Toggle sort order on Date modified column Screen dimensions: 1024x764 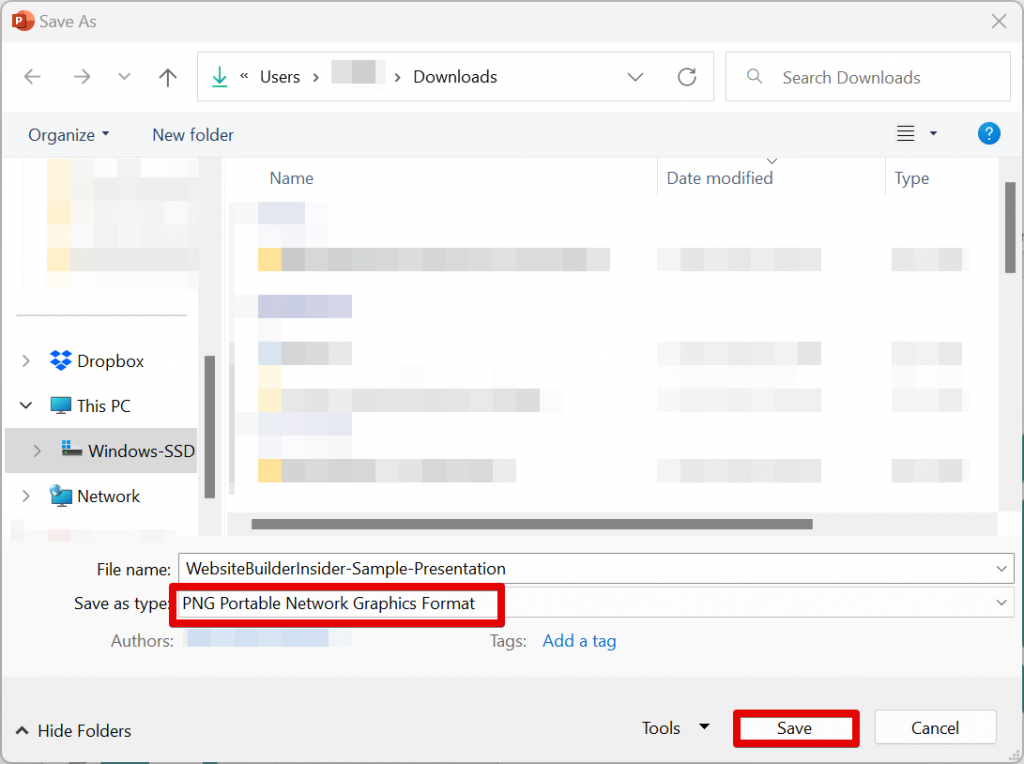(x=719, y=178)
